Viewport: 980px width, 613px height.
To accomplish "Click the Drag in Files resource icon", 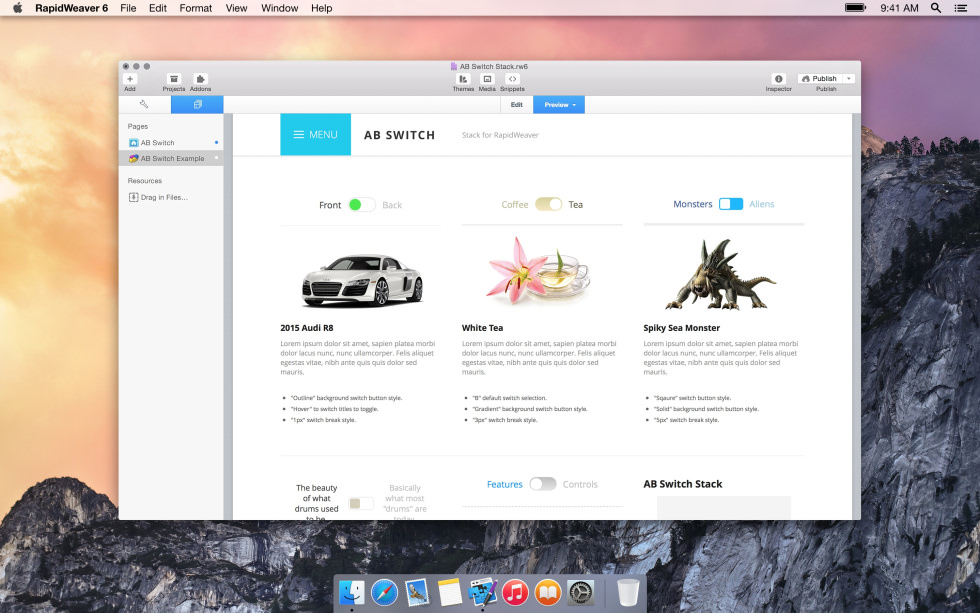I will (x=133, y=197).
